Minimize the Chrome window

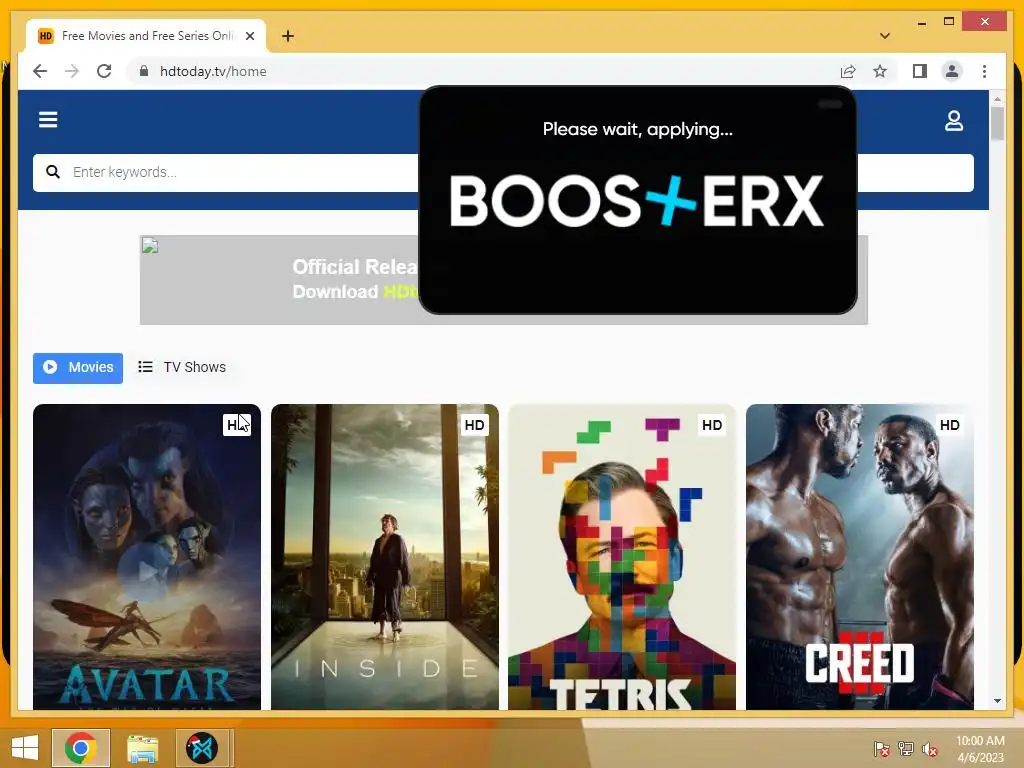pos(921,23)
